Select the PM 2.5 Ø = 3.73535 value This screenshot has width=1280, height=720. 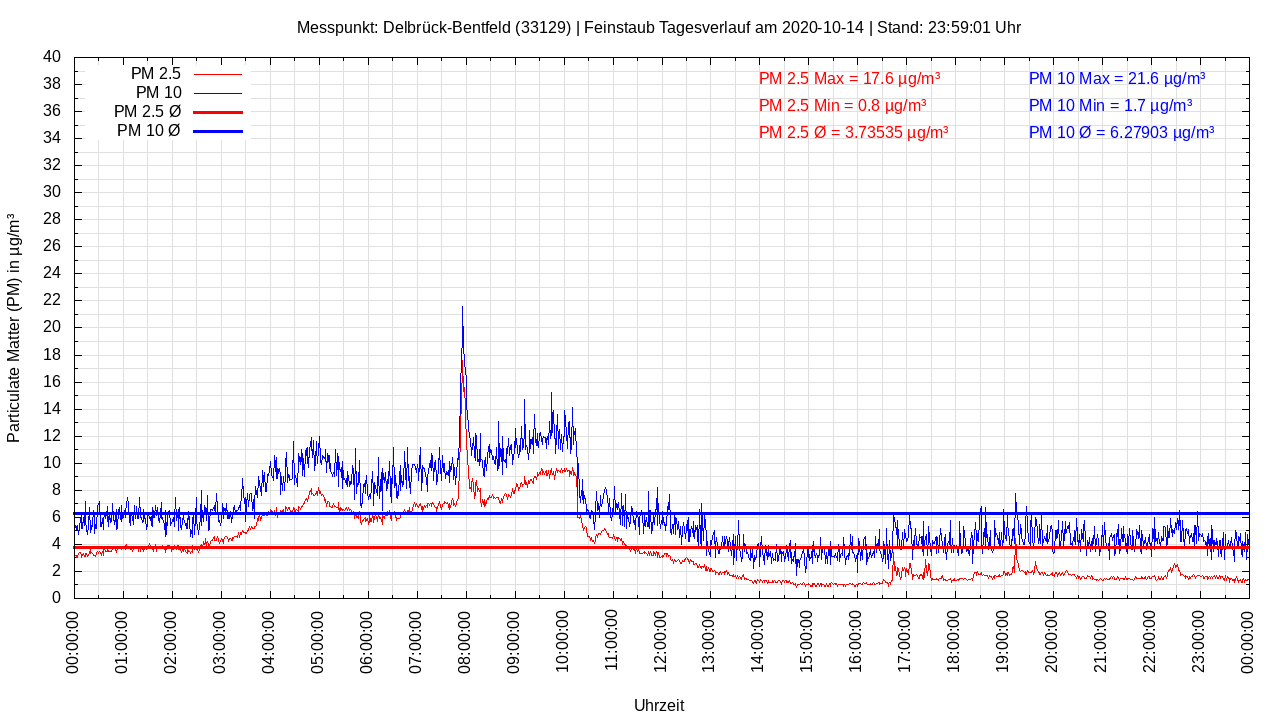[853, 132]
